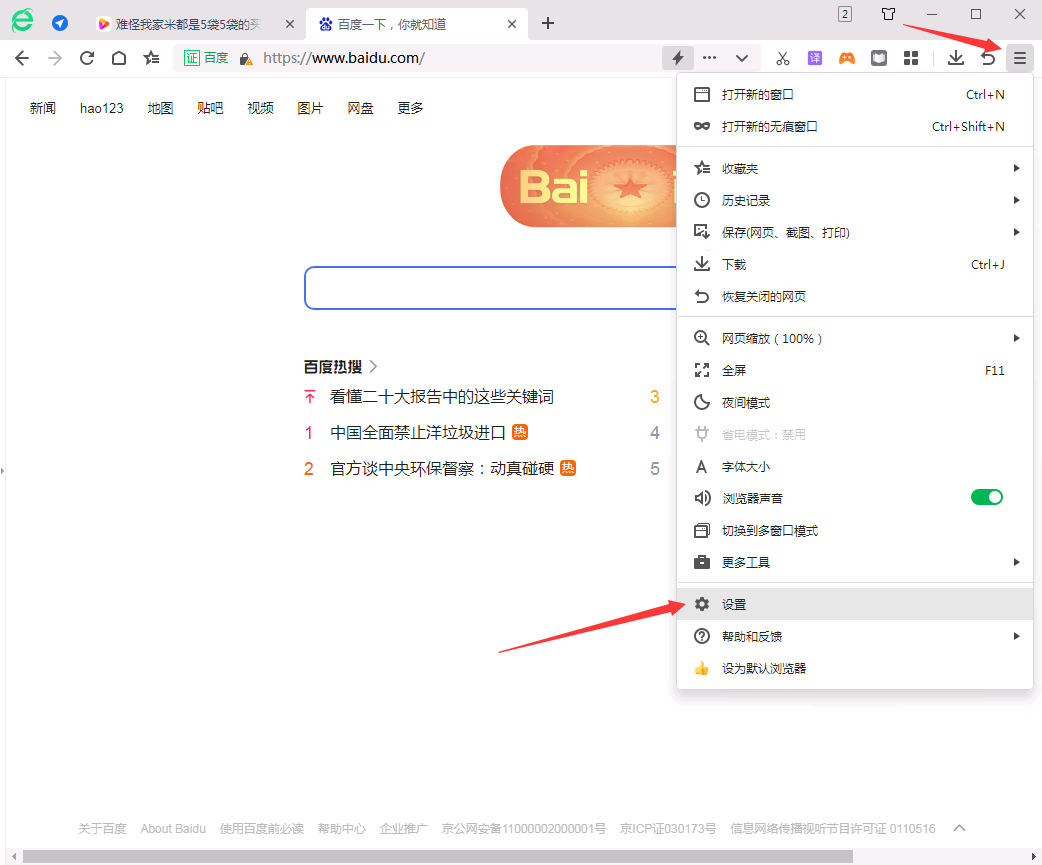Open hot search 官方谈中央环保督察：动真碰硬
1042x865 pixels.
pyautogui.click(x=442, y=469)
